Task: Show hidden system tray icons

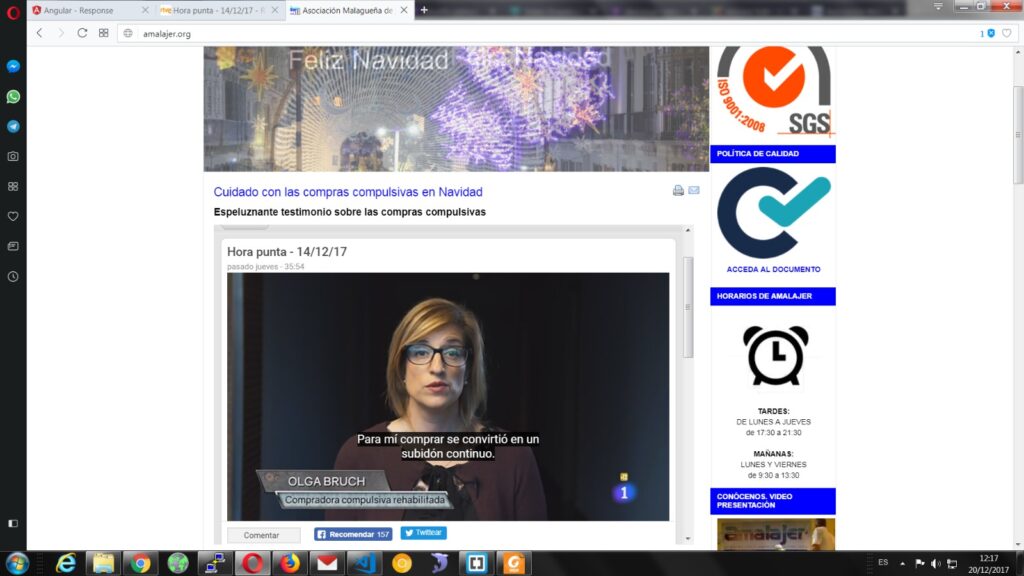Action: pyautogui.click(x=903, y=563)
